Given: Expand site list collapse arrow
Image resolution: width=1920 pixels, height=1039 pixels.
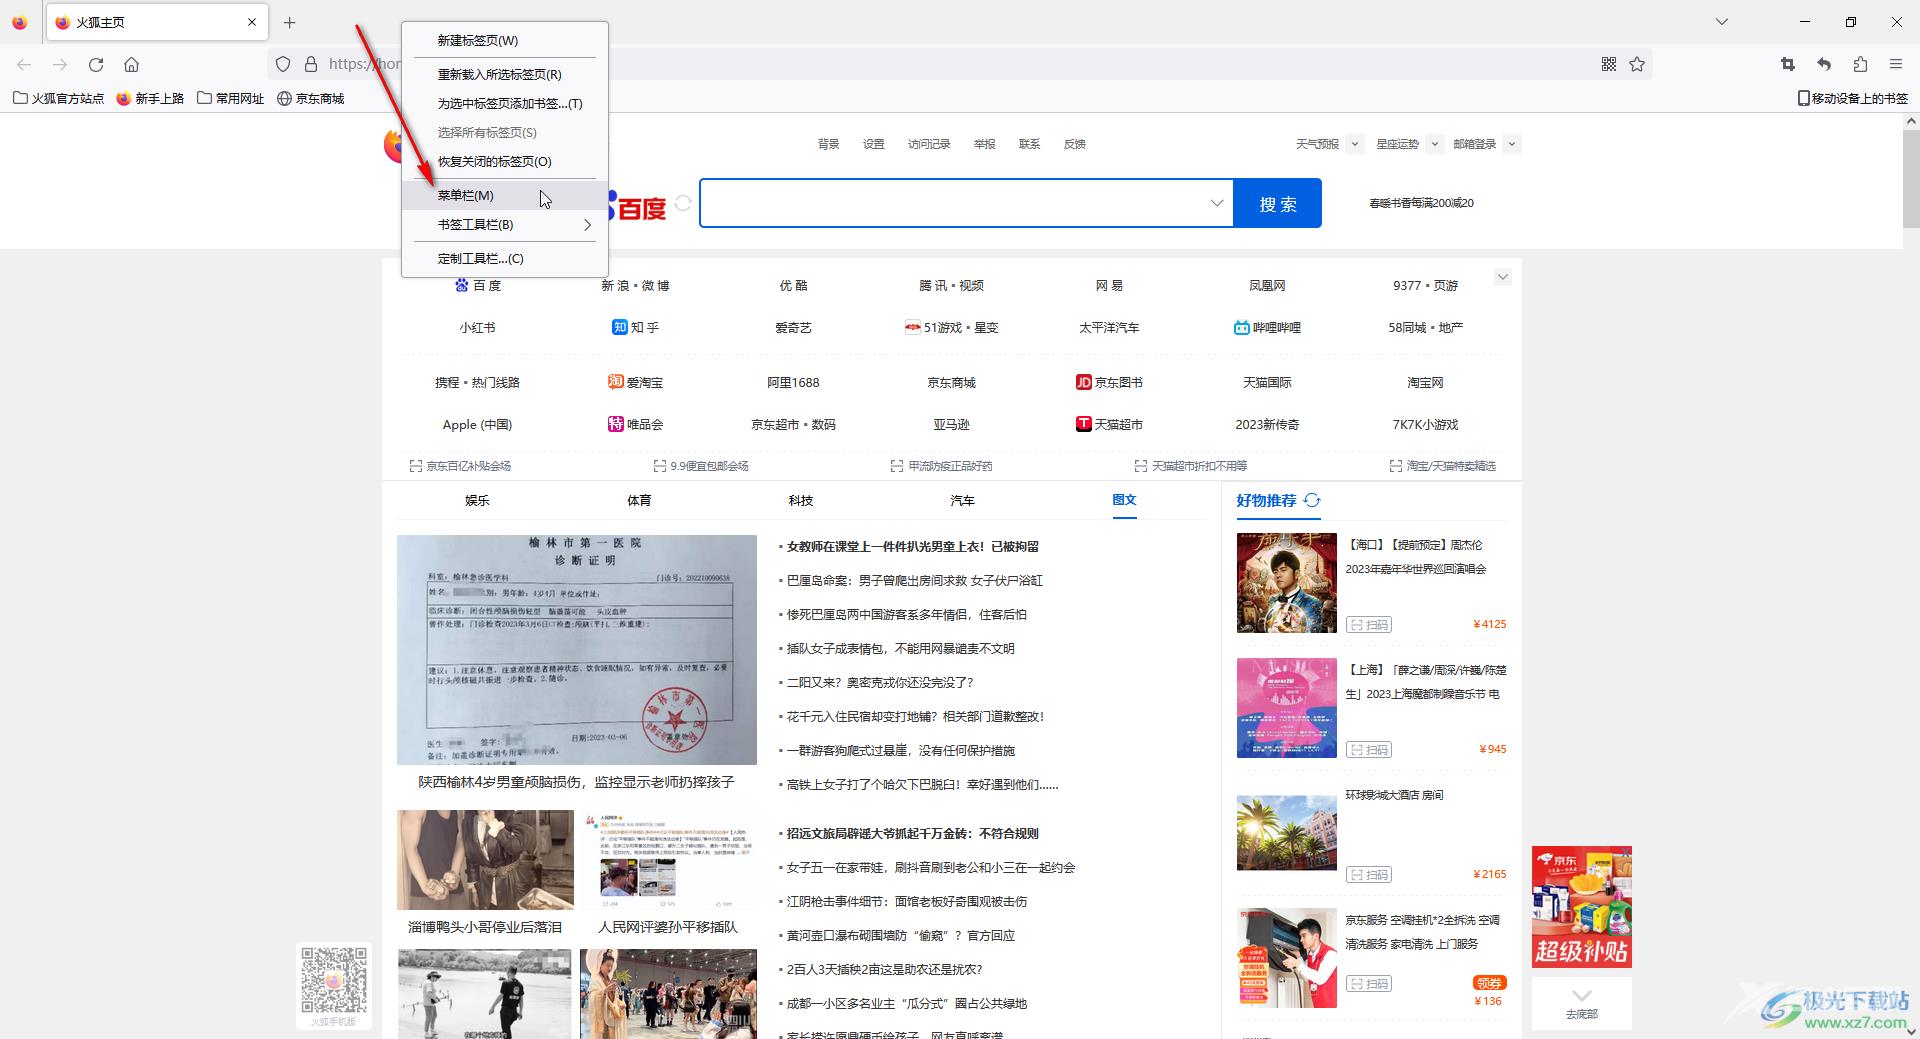Looking at the screenshot, I should (1502, 277).
